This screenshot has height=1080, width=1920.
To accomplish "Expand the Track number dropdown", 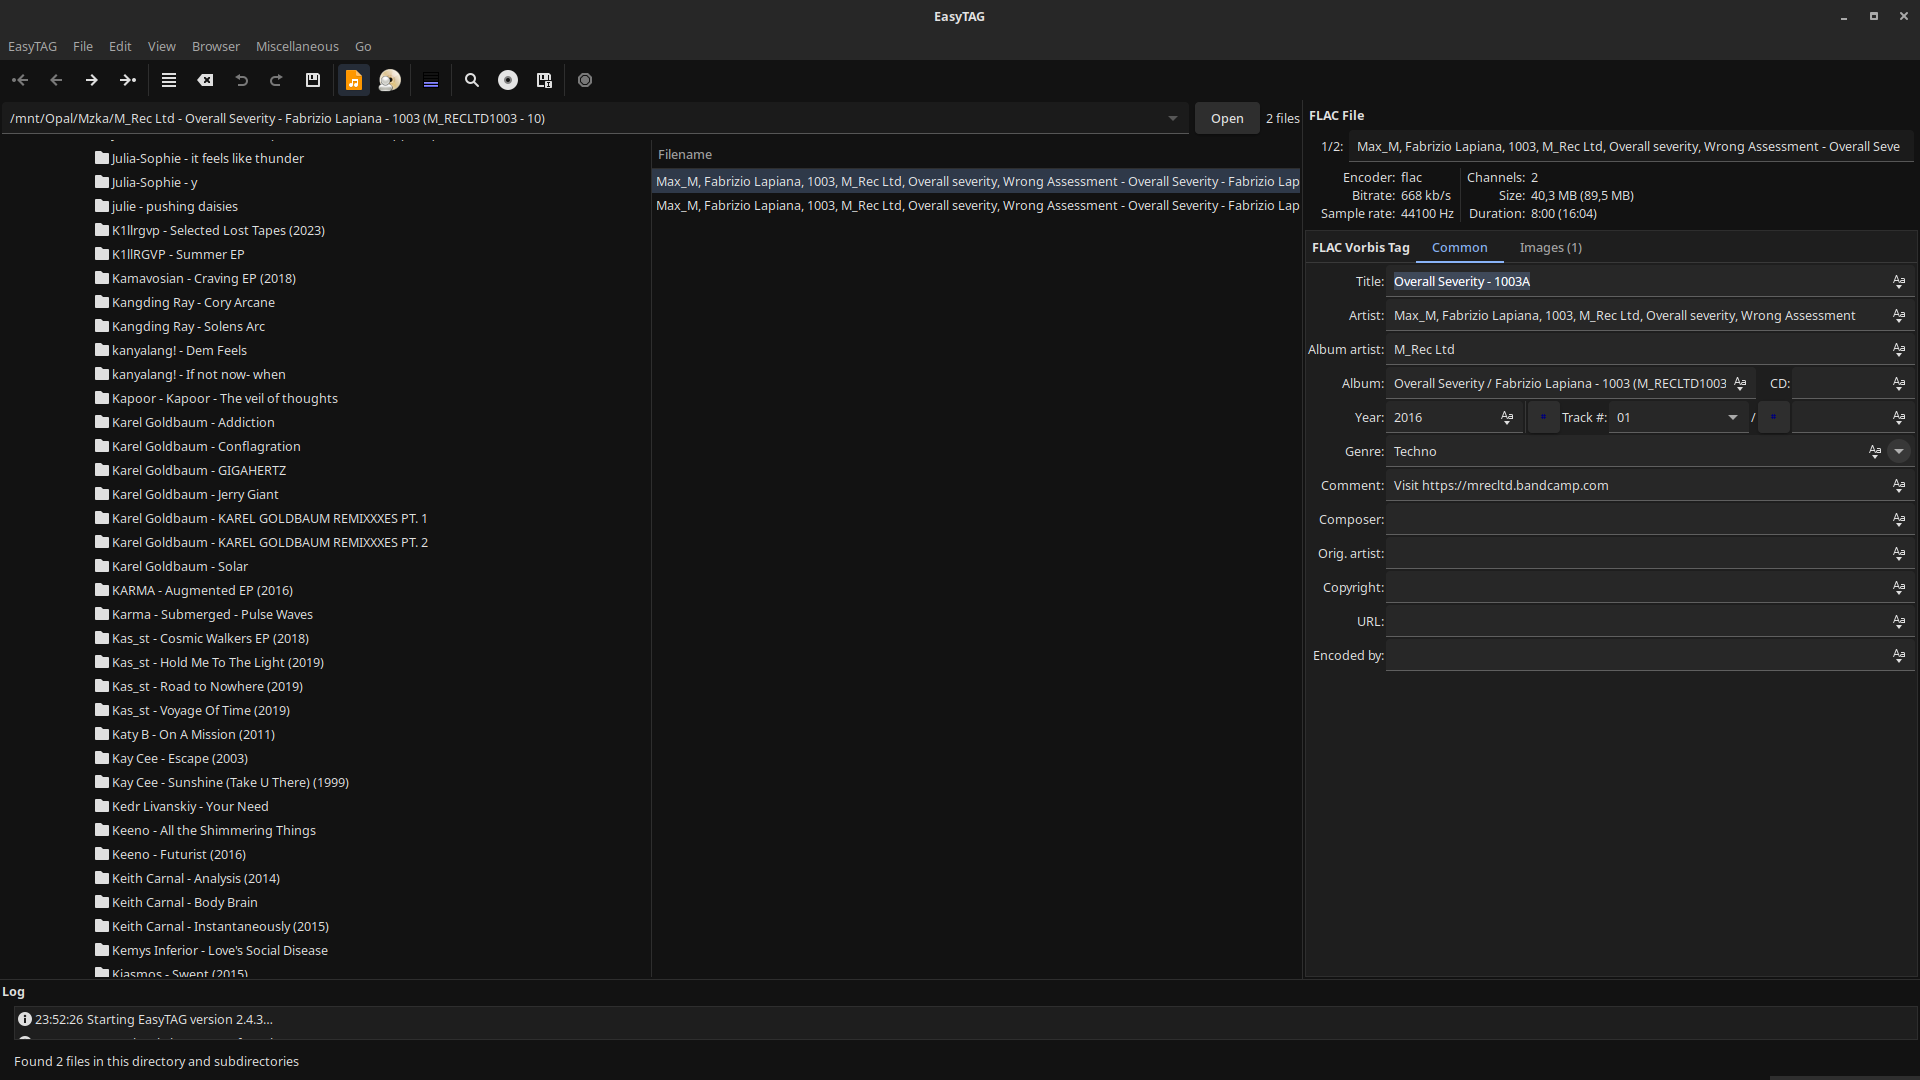I will [x=1733, y=417].
